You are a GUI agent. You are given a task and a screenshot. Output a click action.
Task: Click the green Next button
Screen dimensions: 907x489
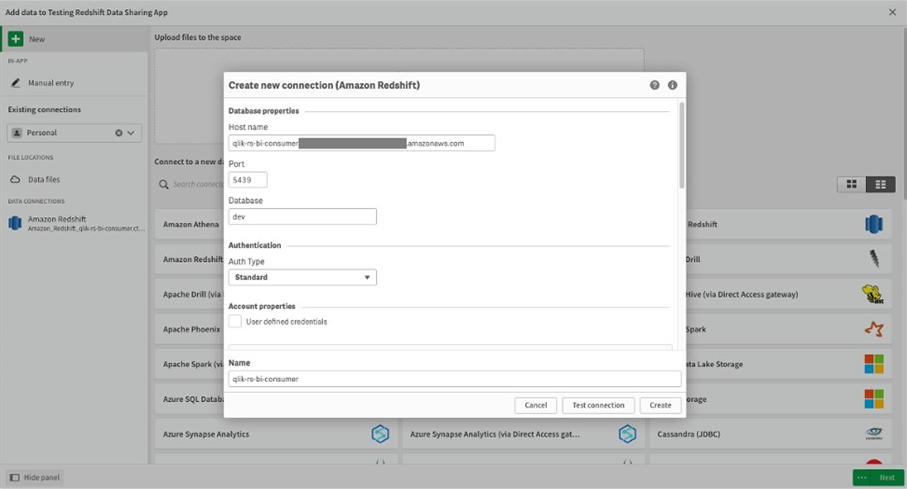(887, 477)
